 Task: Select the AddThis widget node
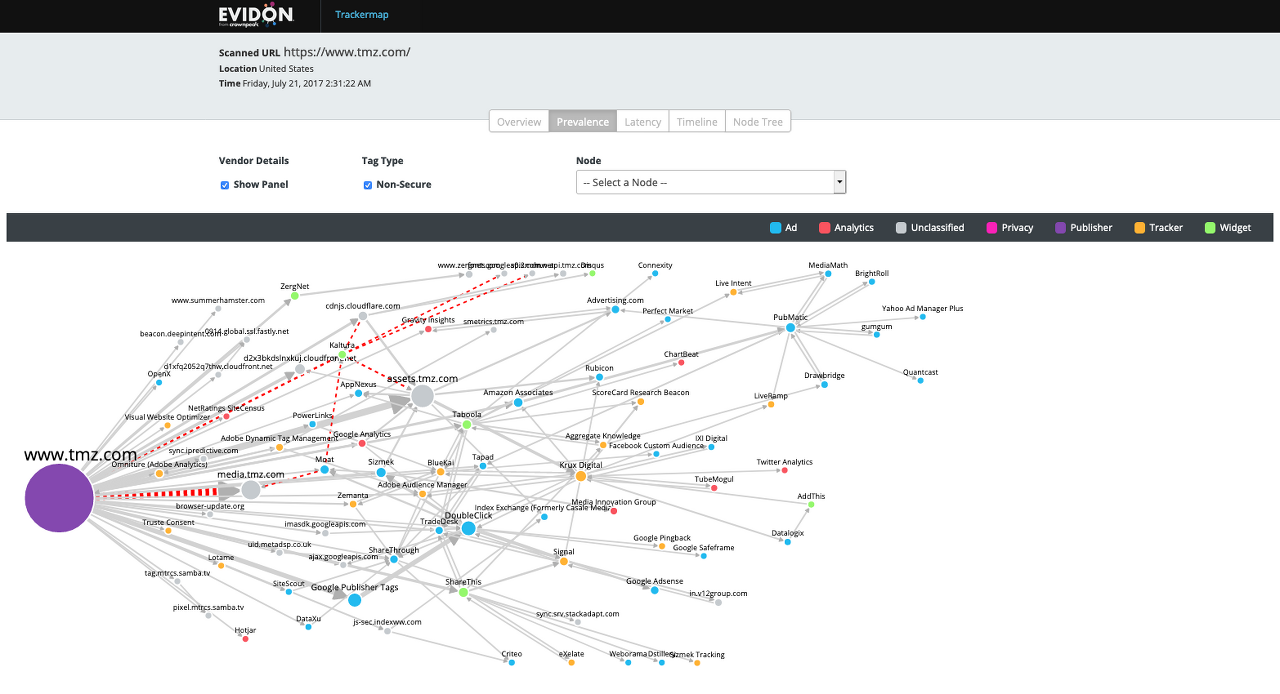click(811, 505)
